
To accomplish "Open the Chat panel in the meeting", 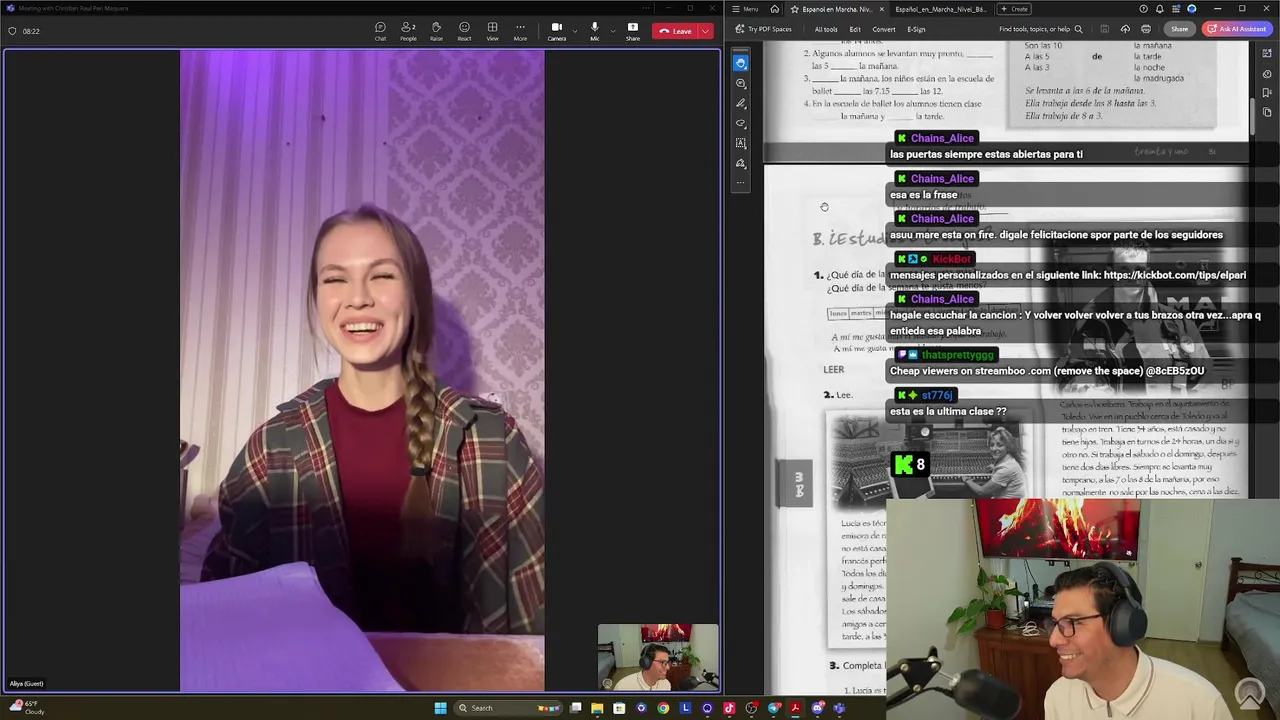I will [x=380, y=31].
